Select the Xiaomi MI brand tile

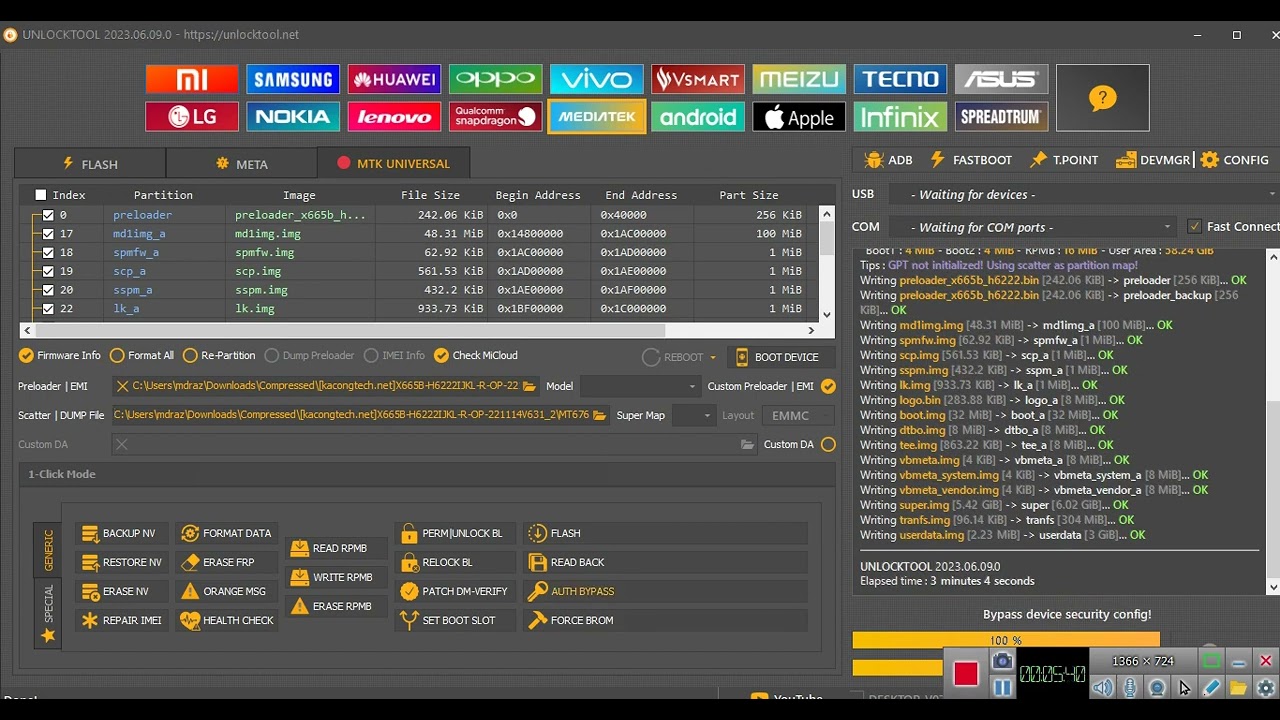click(192, 79)
